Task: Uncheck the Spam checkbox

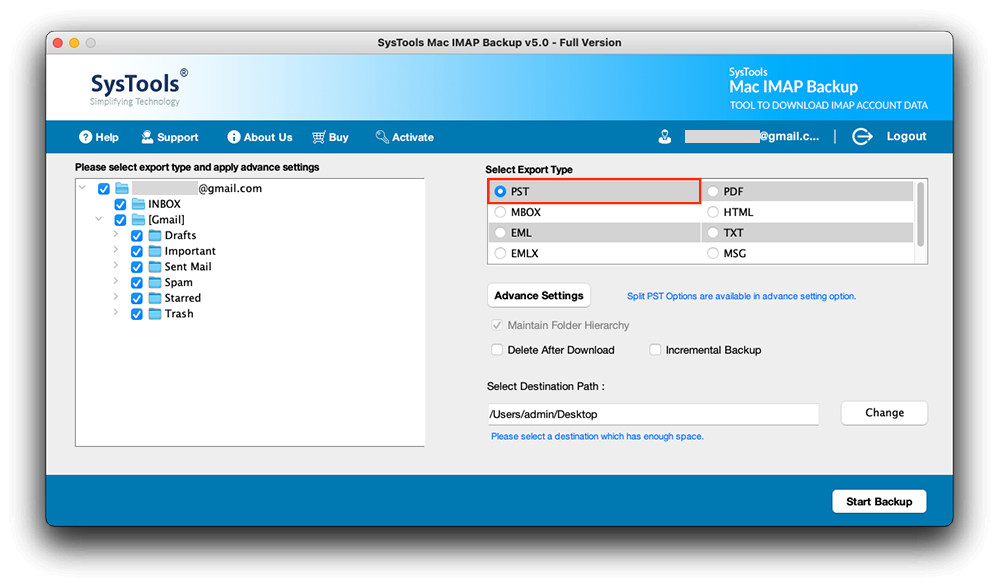Action: (x=137, y=282)
